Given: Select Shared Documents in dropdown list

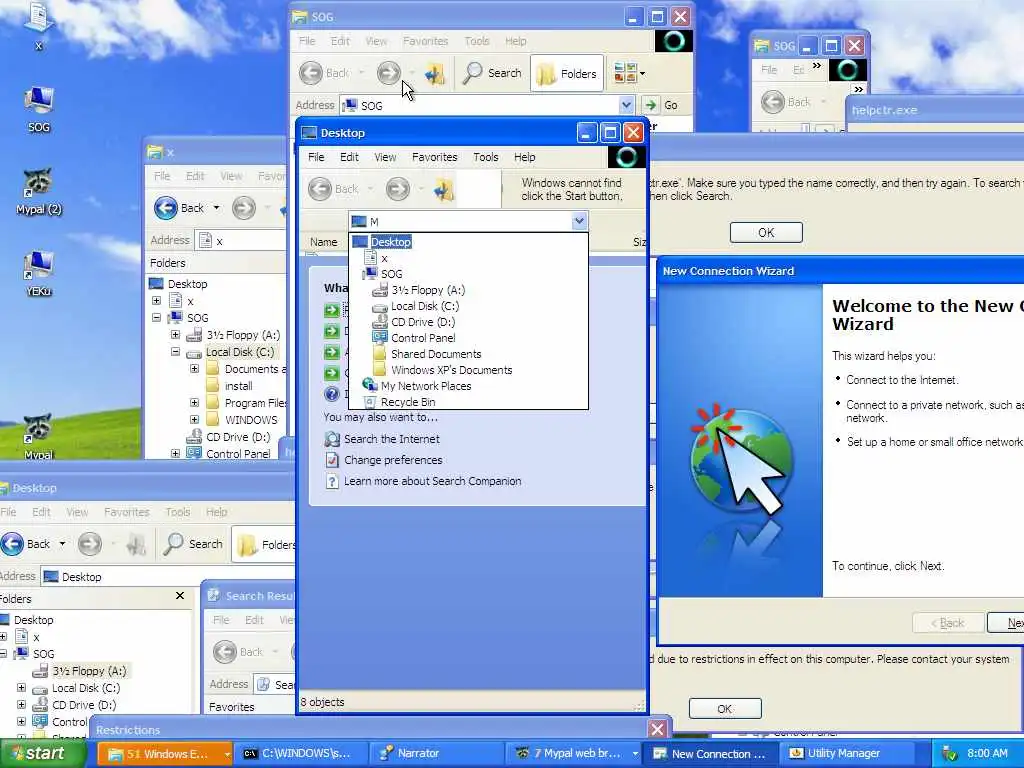Looking at the screenshot, I should pyautogui.click(x=436, y=354).
